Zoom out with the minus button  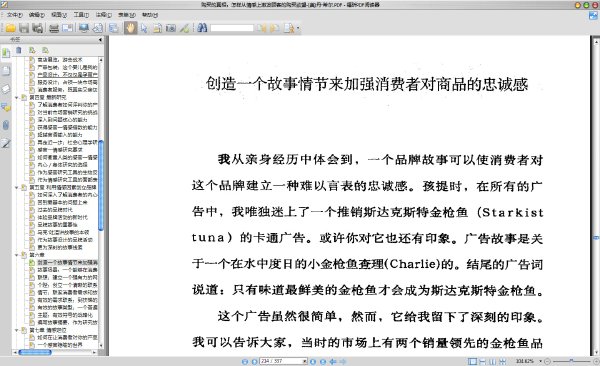click(548, 361)
